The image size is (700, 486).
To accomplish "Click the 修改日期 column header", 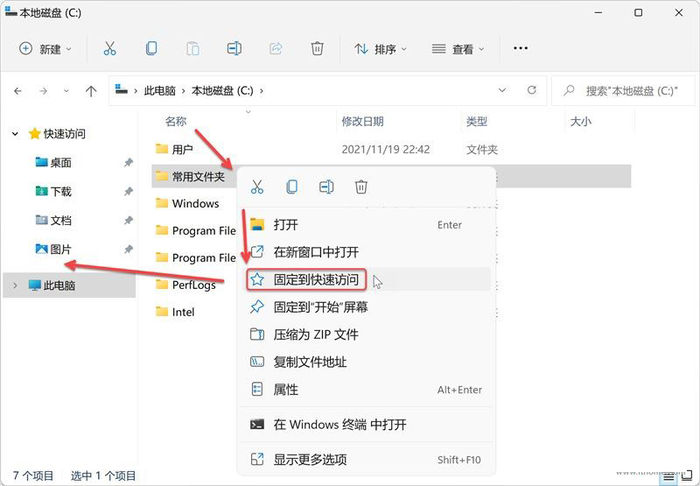I will click(362, 121).
